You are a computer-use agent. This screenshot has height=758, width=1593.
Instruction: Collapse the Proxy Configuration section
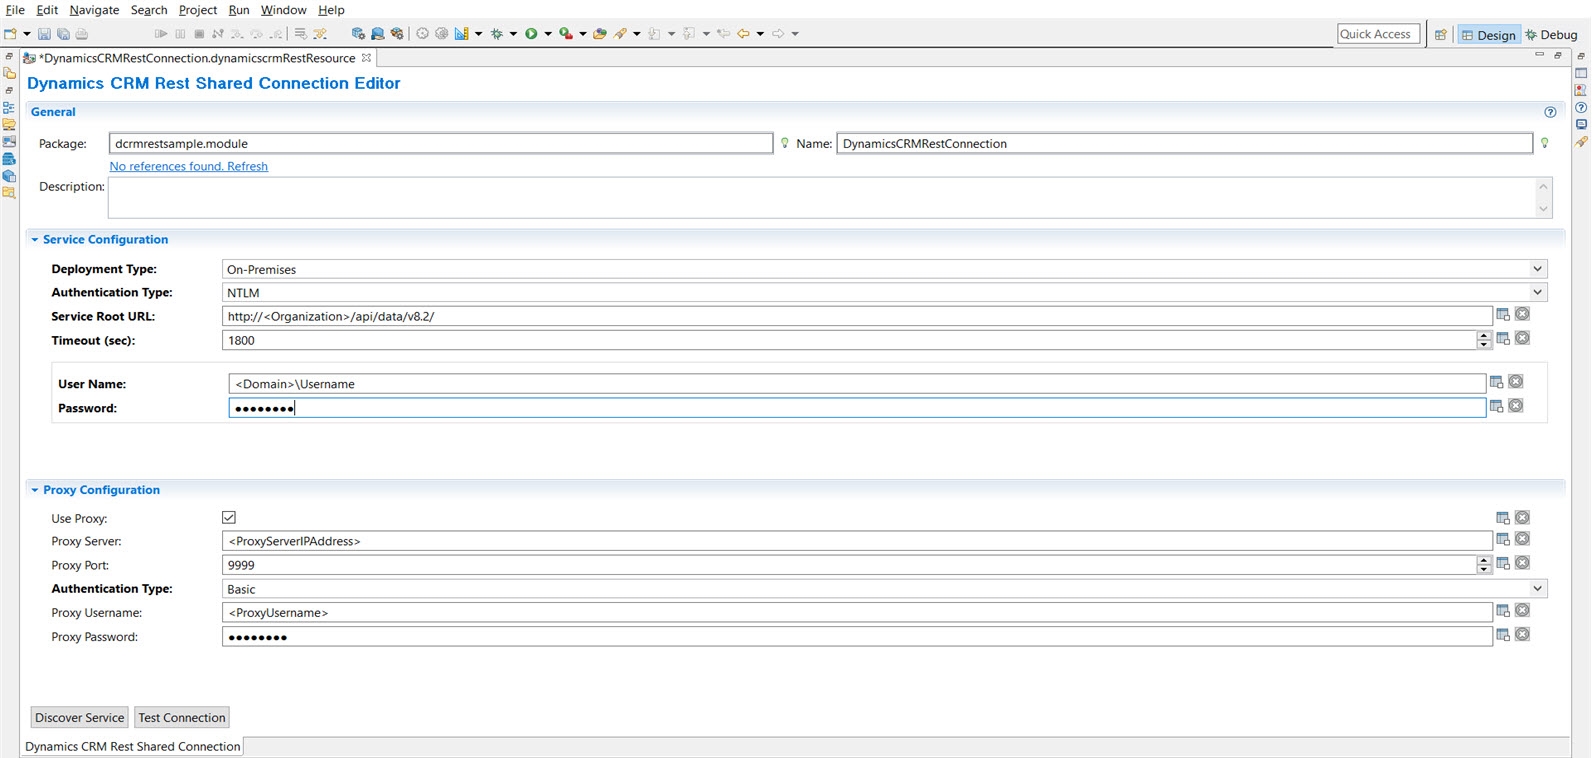pos(35,490)
